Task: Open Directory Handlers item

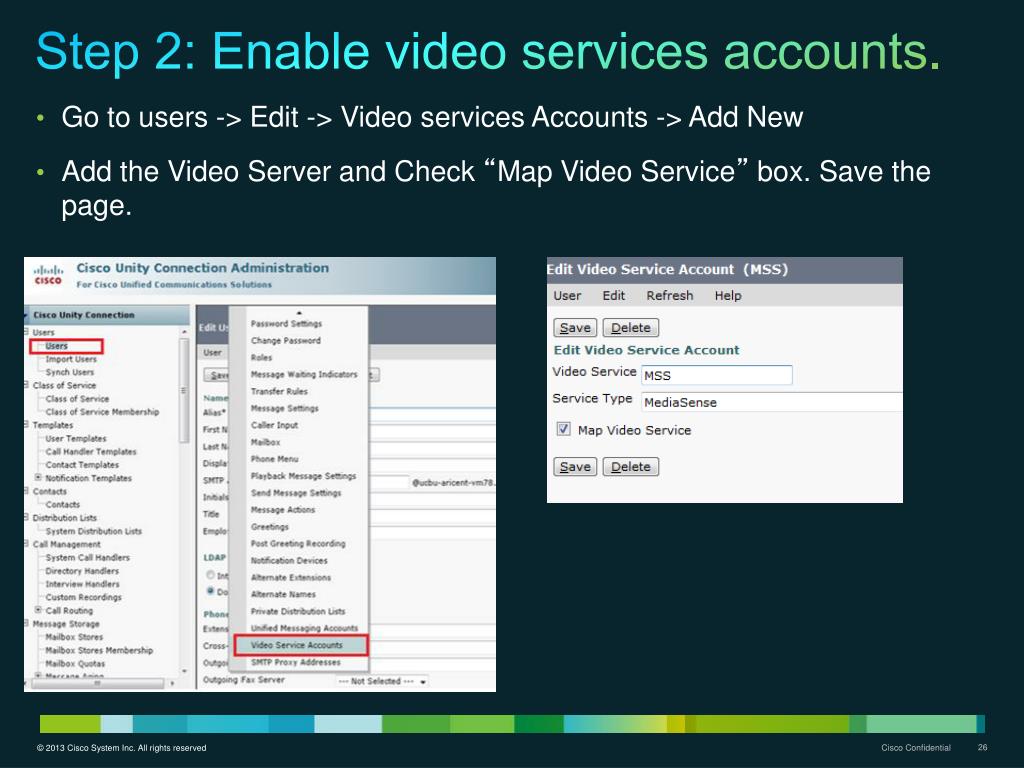Action: [82, 571]
